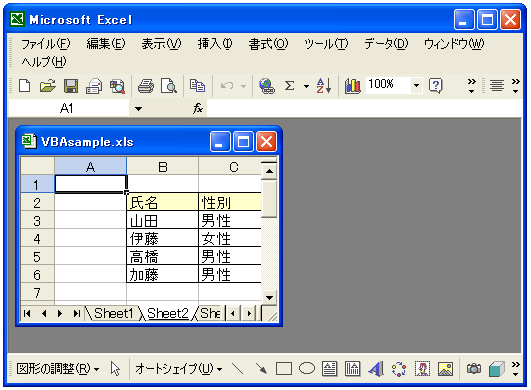Click the AutoSum sigma icon
The height and width of the screenshot is (390, 531).
click(x=289, y=86)
